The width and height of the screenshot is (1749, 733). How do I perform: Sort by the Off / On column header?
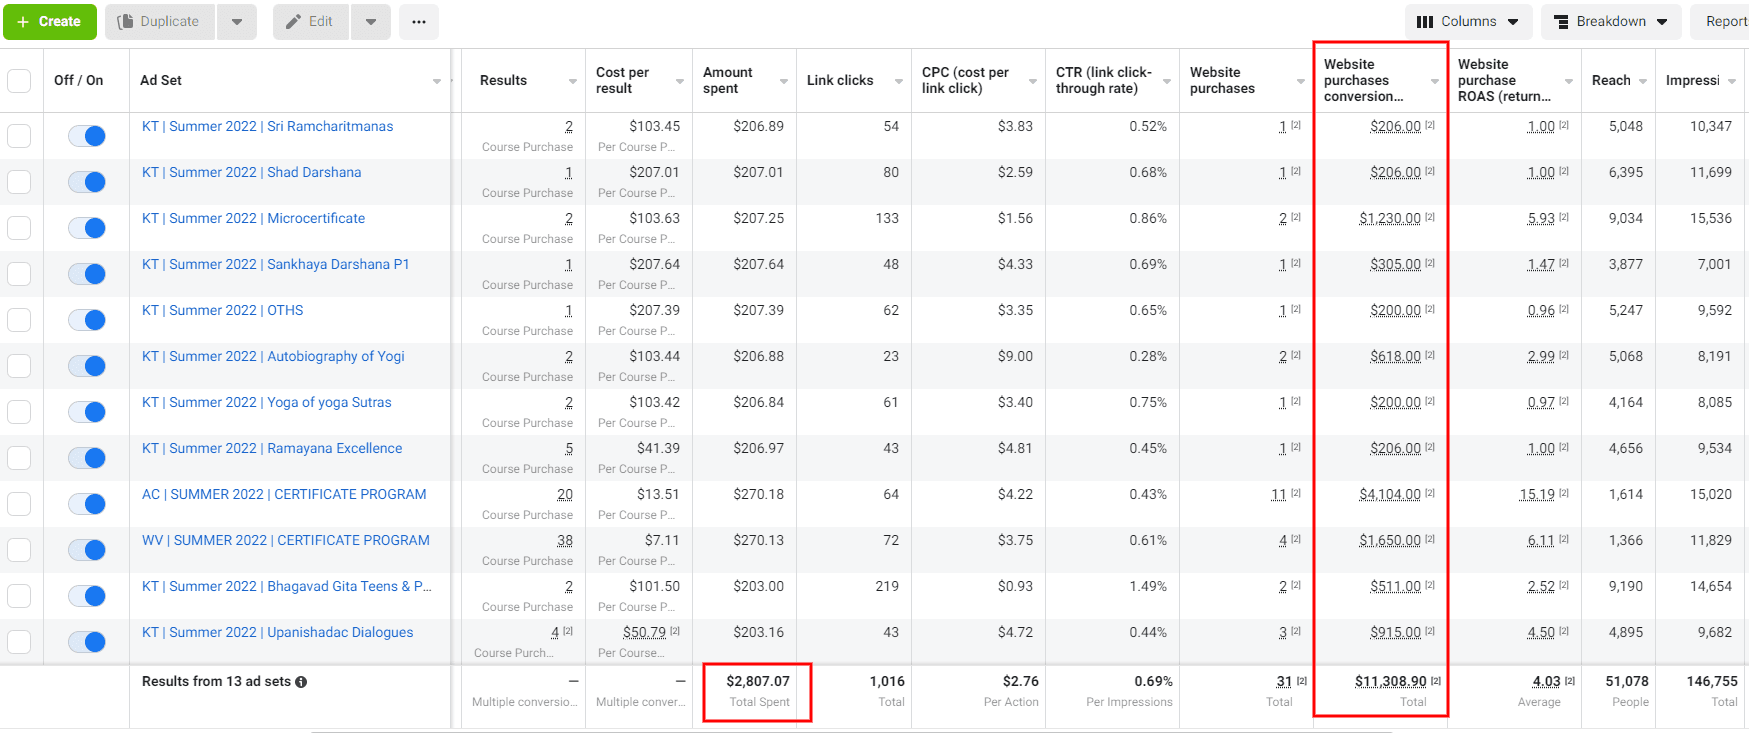78,80
